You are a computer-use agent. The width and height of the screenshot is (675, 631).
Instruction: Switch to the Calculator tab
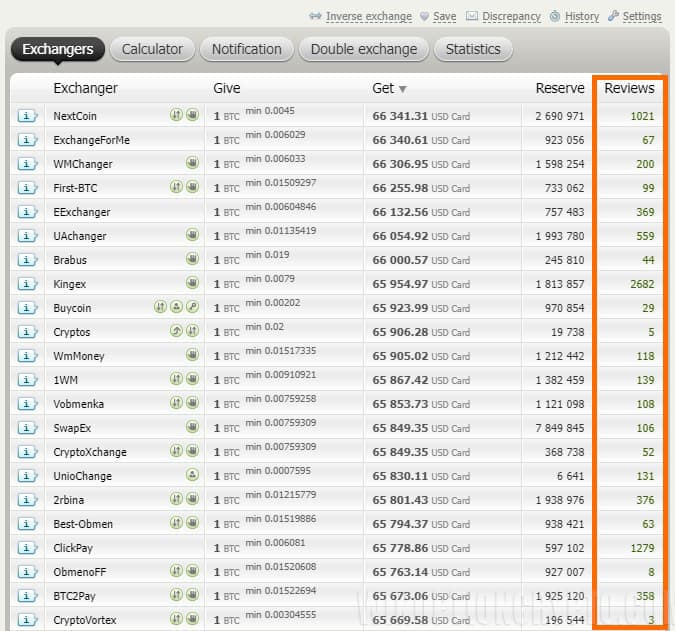tap(152, 49)
